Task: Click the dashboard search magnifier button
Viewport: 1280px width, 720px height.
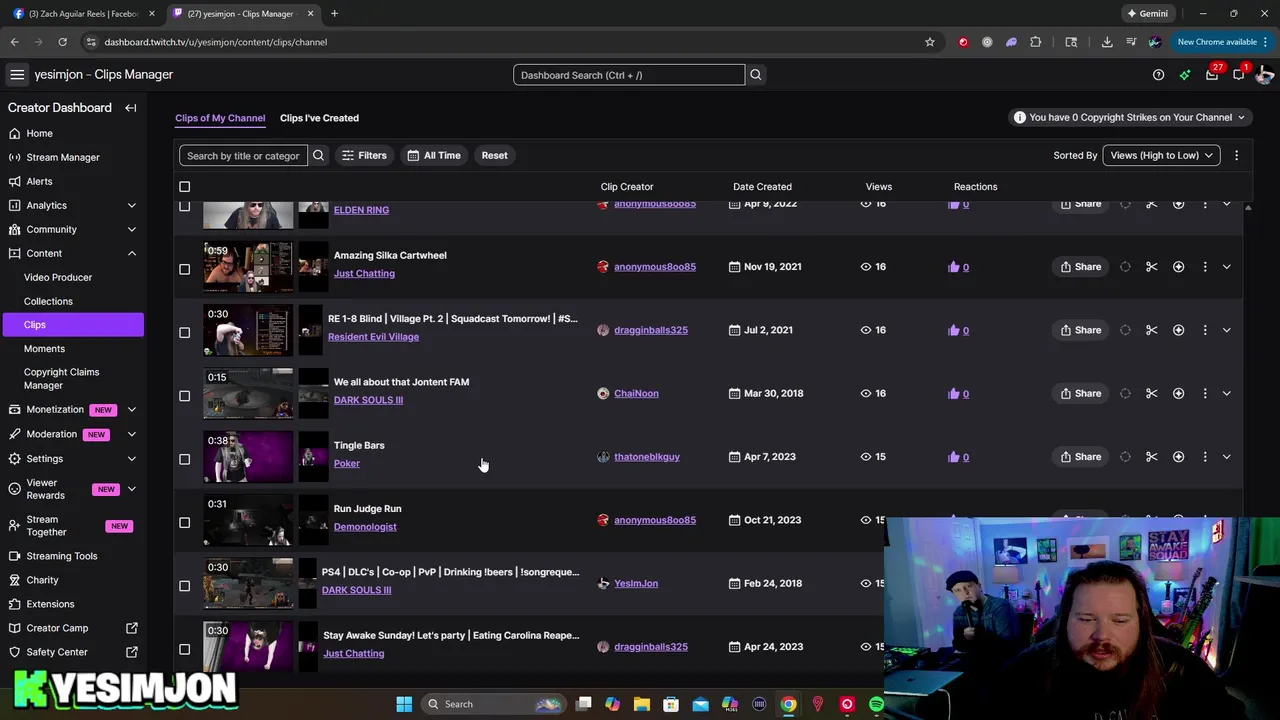Action: (756, 75)
